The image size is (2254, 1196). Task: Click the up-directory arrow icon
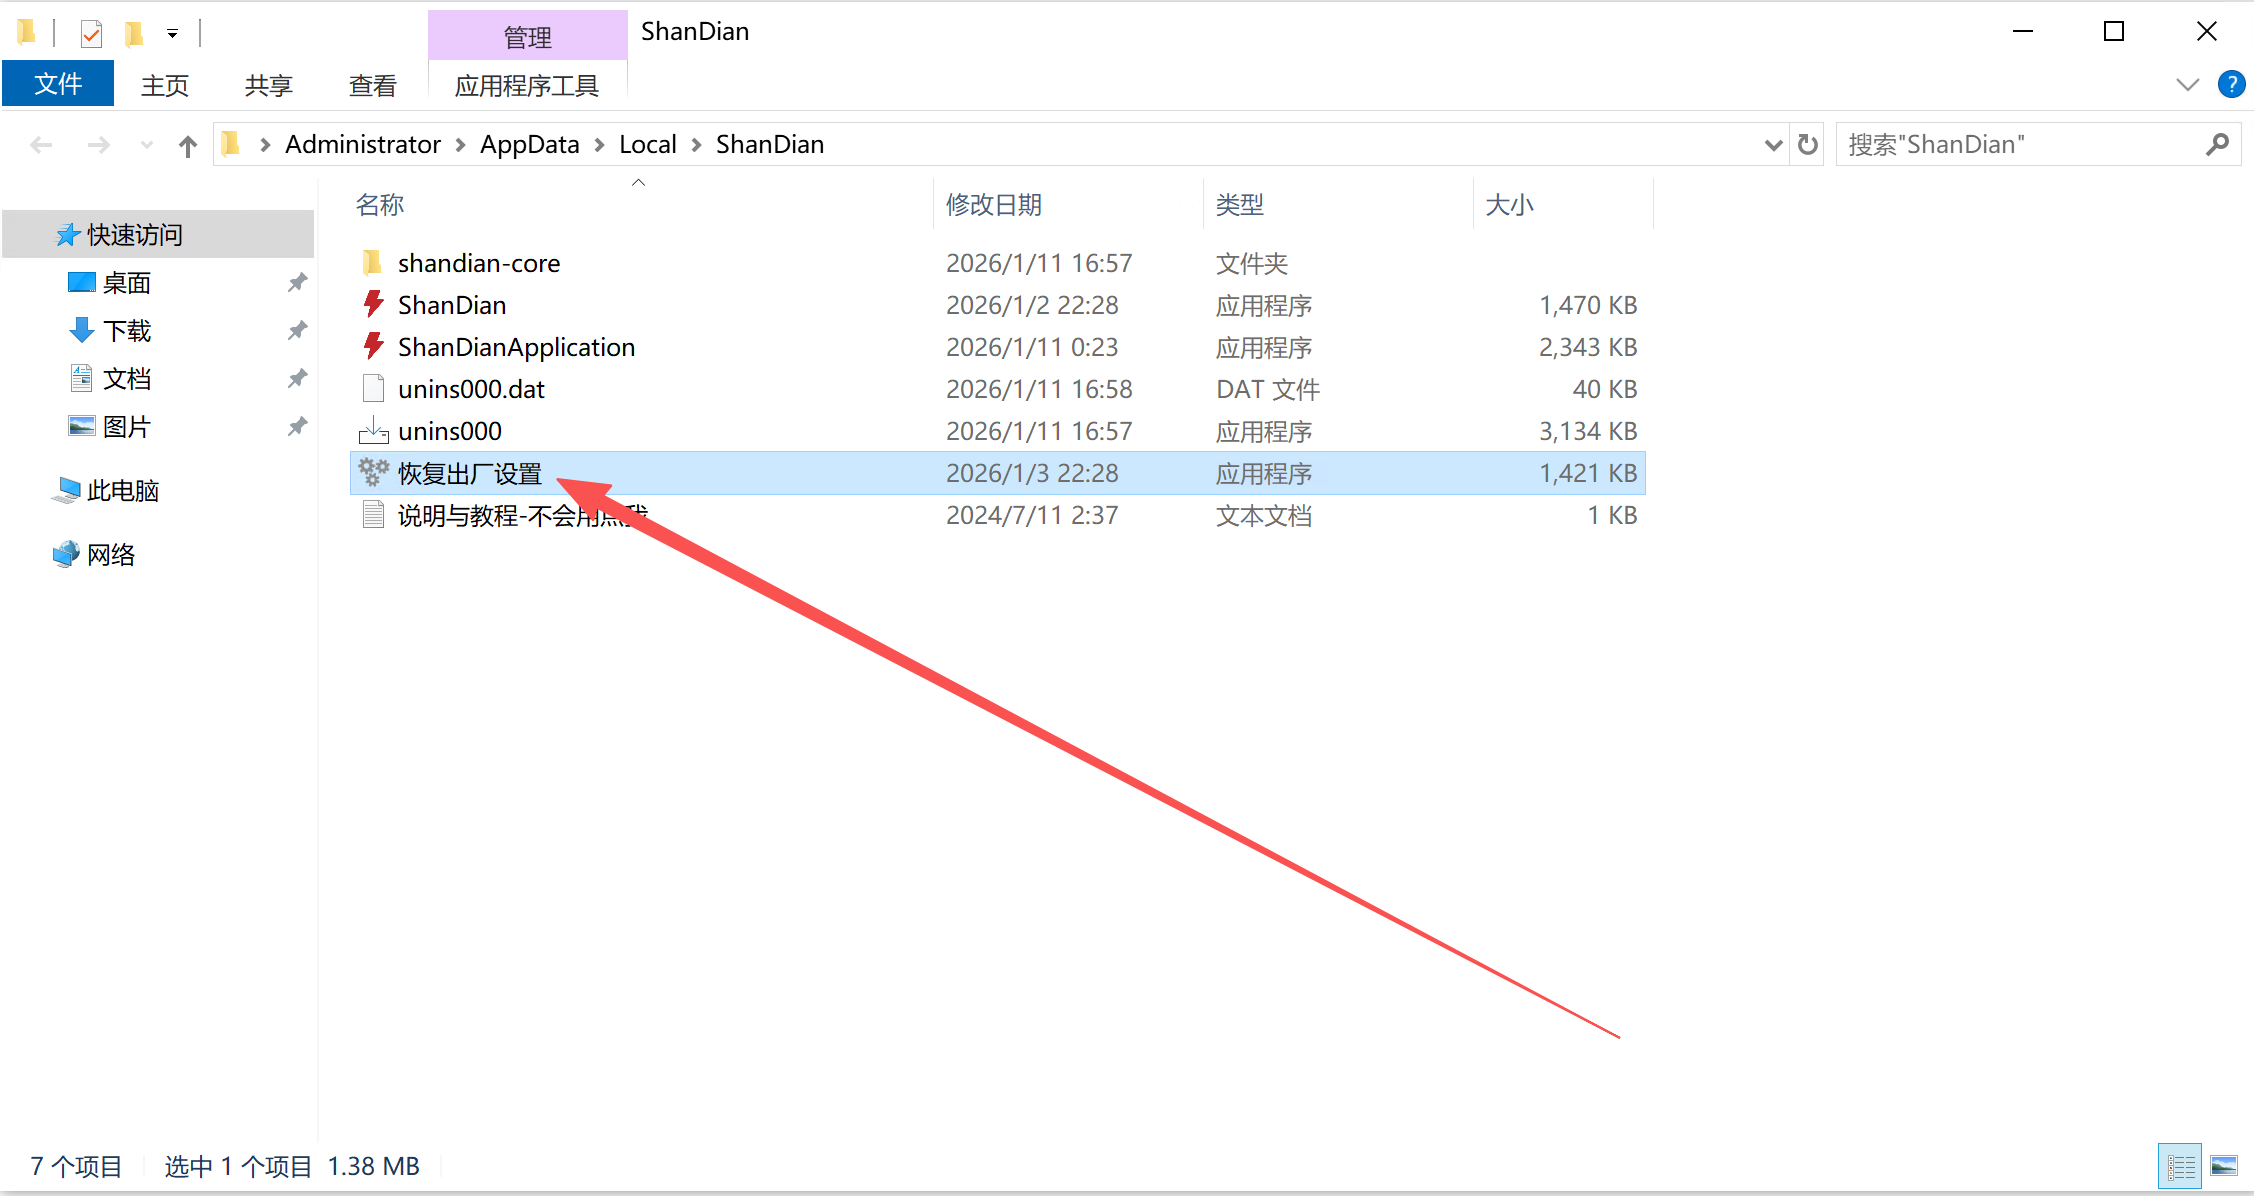click(188, 146)
